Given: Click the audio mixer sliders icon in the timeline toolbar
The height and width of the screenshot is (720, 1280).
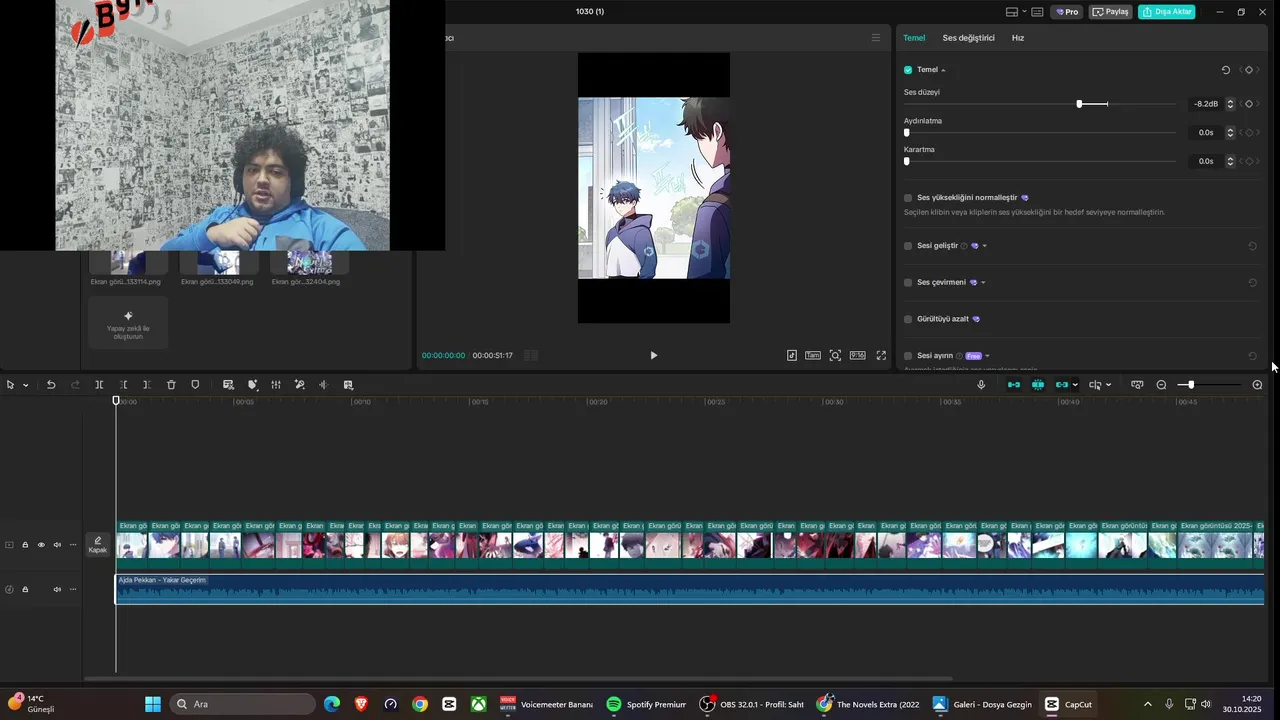Looking at the screenshot, I should coord(276,385).
